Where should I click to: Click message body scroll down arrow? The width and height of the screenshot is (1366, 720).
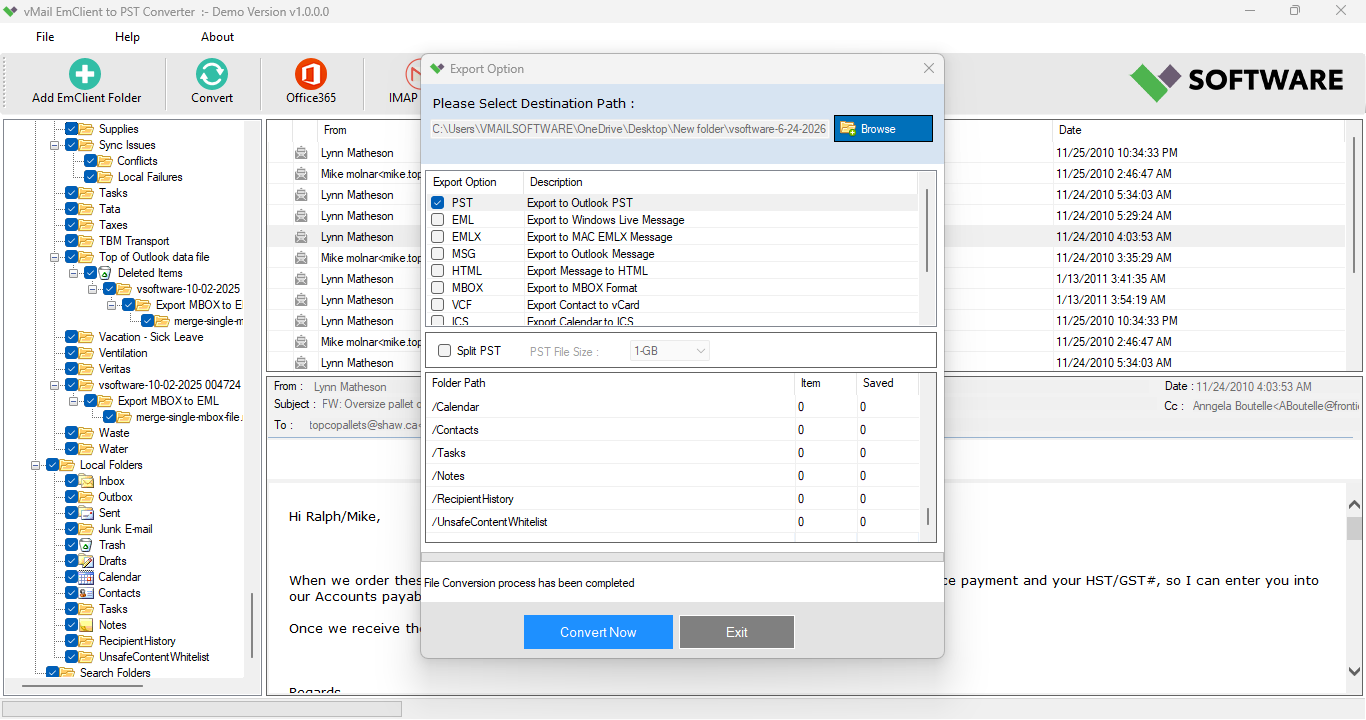coord(1355,672)
